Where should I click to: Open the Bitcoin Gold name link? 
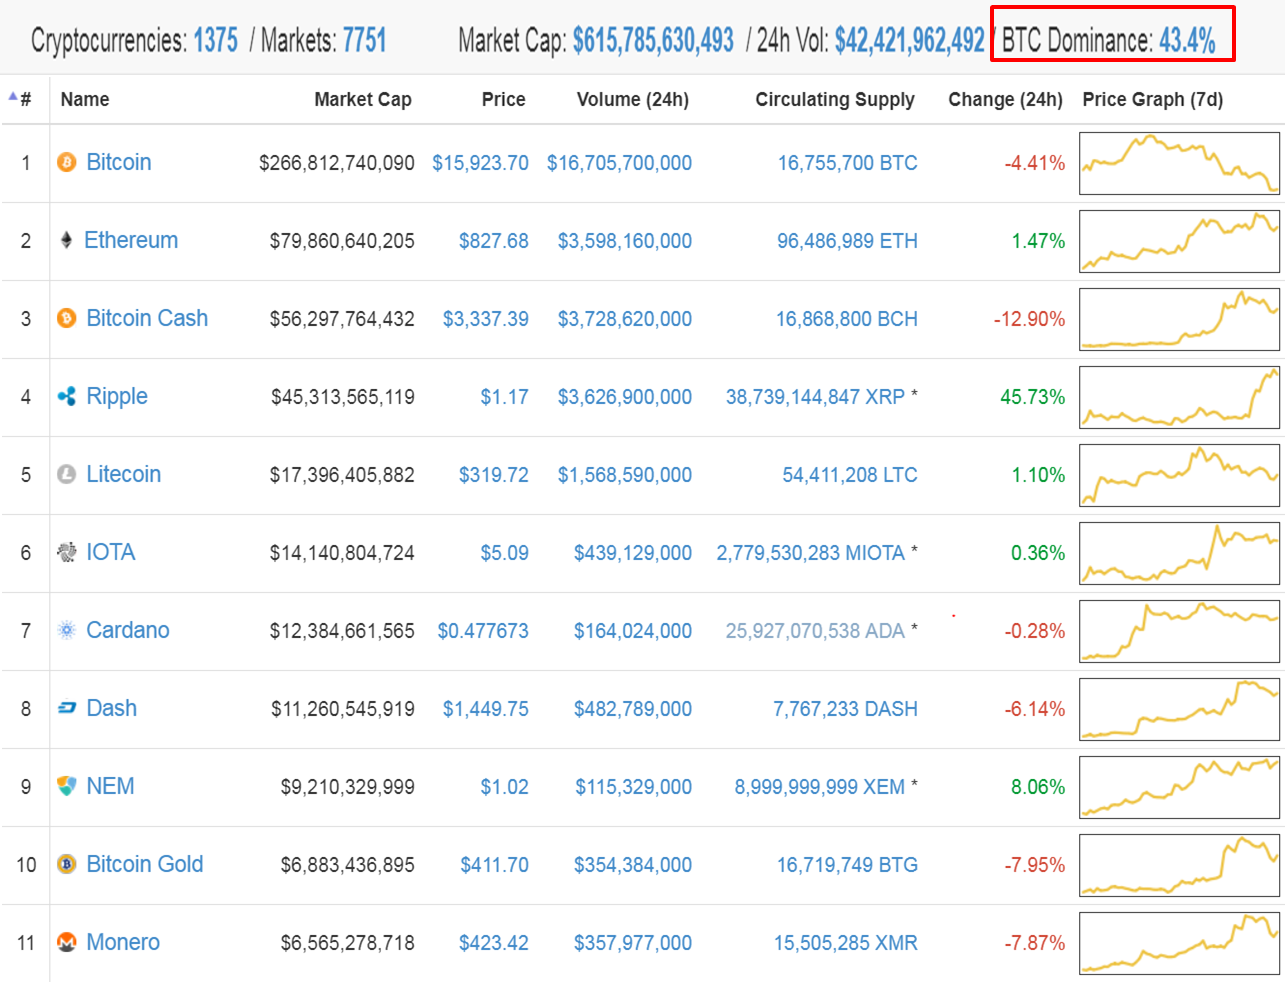pyautogui.click(x=145, y=864)
